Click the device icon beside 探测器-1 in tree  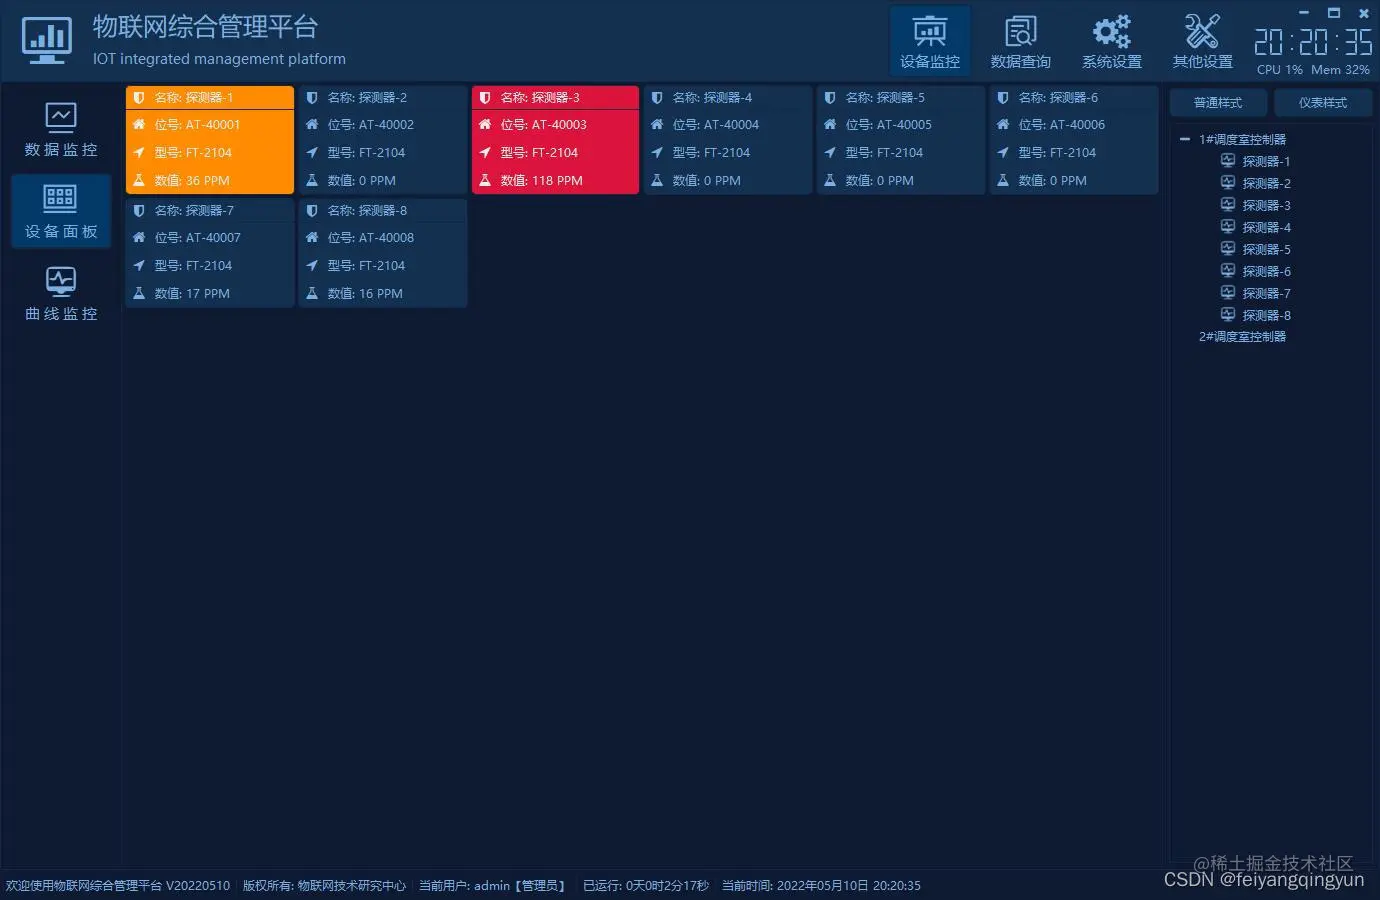(x=1228, y=161)
